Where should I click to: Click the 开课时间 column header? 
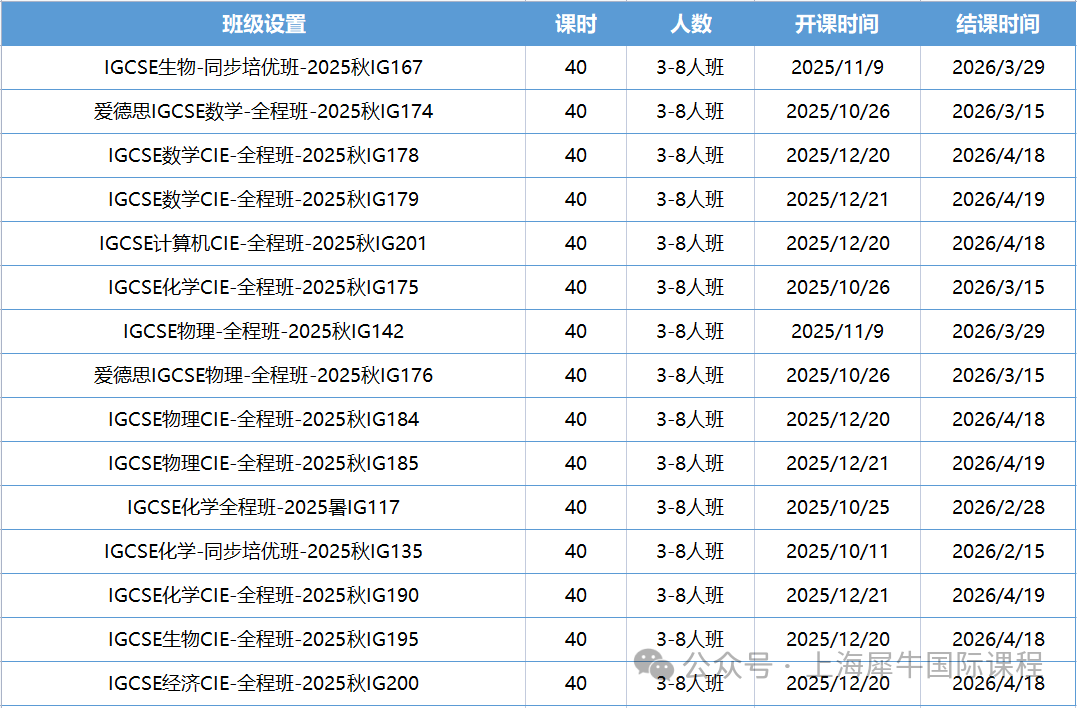pyautogui.click(x=837, y=24)
